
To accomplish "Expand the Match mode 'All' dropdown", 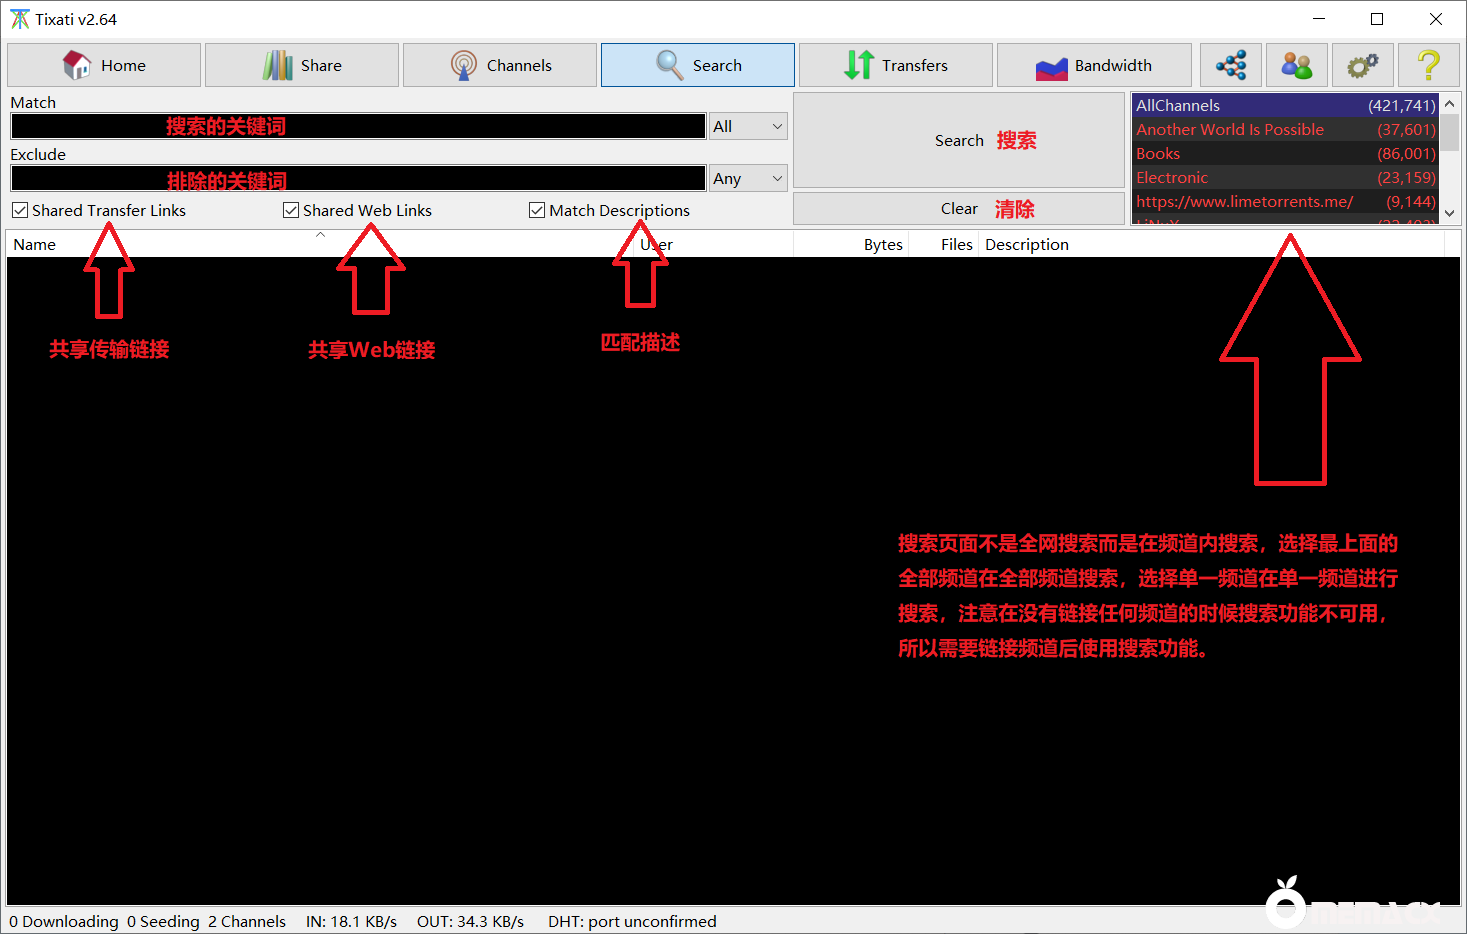I will coord(748,126).
